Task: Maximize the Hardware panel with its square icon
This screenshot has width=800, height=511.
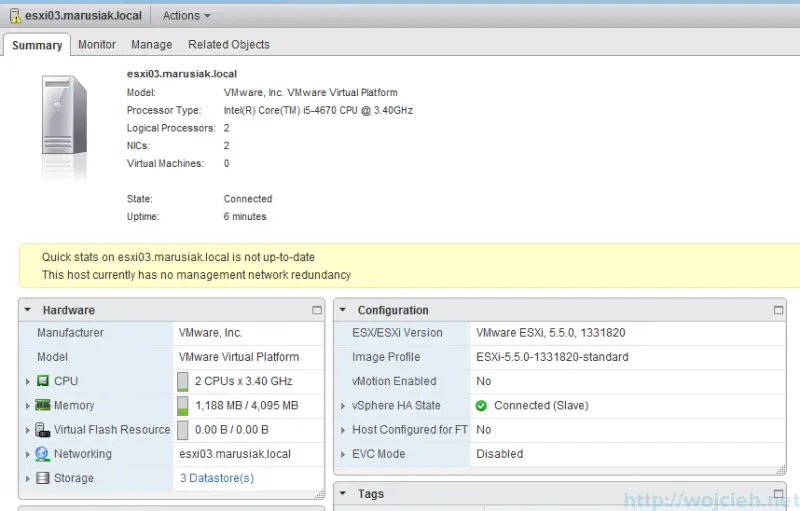Action: pyautogui.click(x=317, y=310)
